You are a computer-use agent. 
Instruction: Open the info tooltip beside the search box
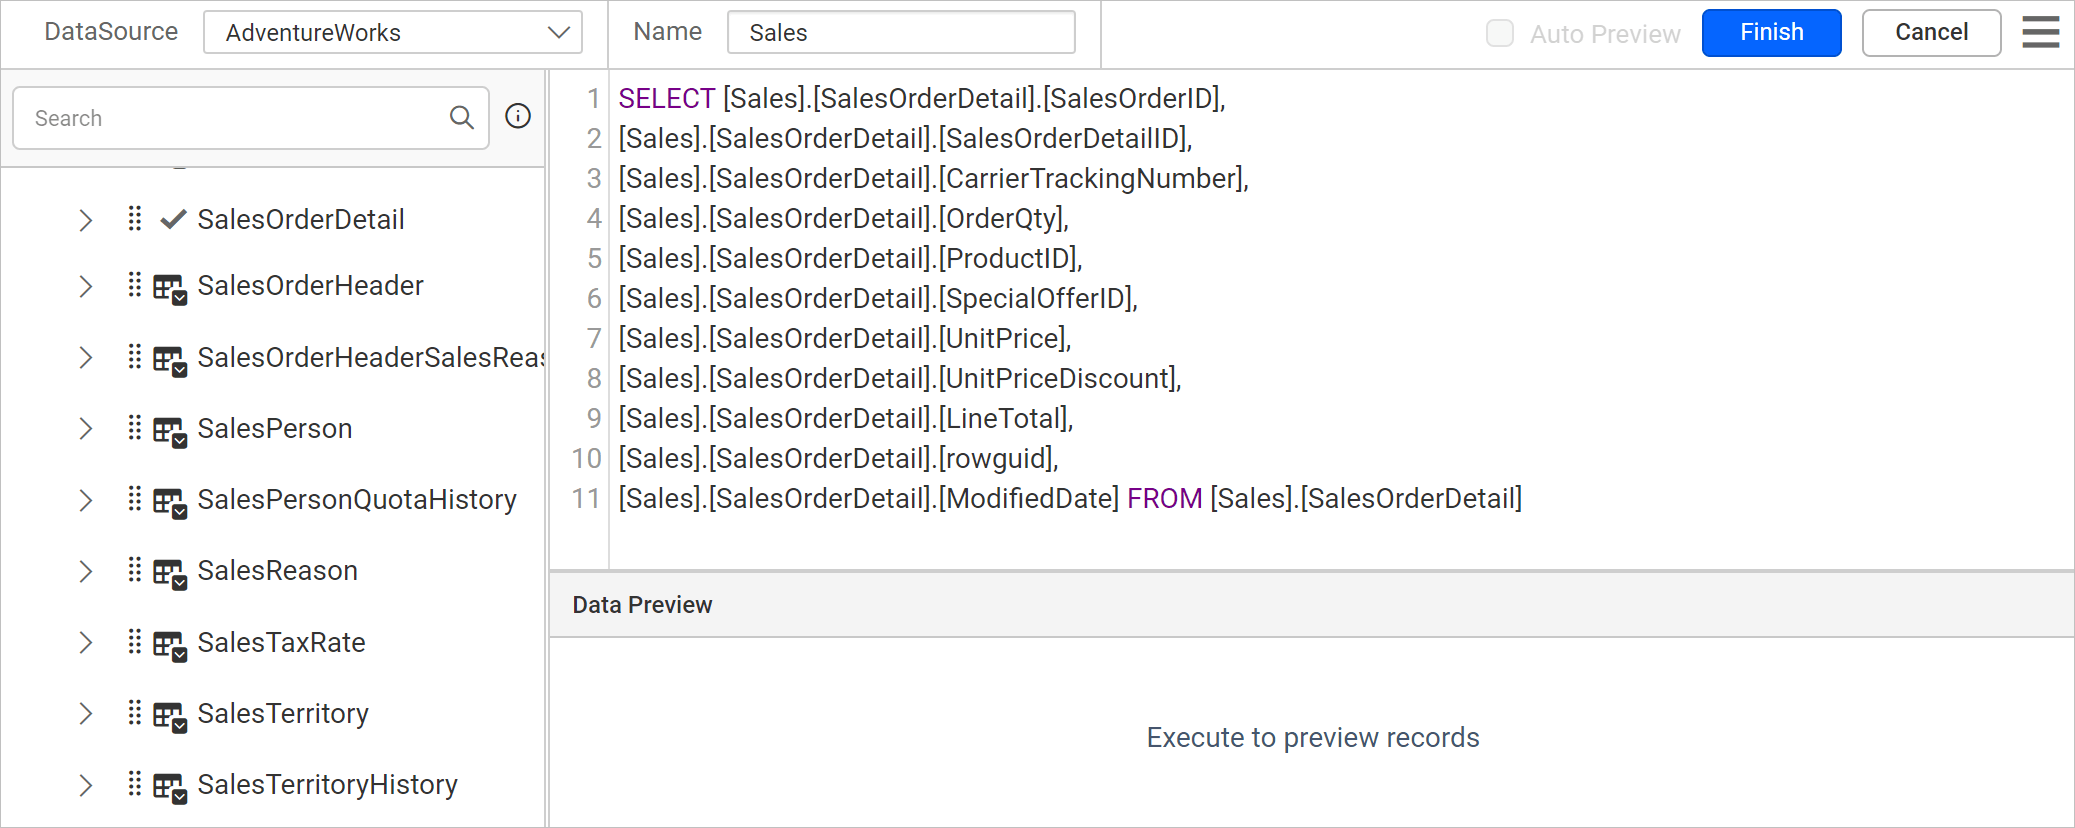[518, 117]
